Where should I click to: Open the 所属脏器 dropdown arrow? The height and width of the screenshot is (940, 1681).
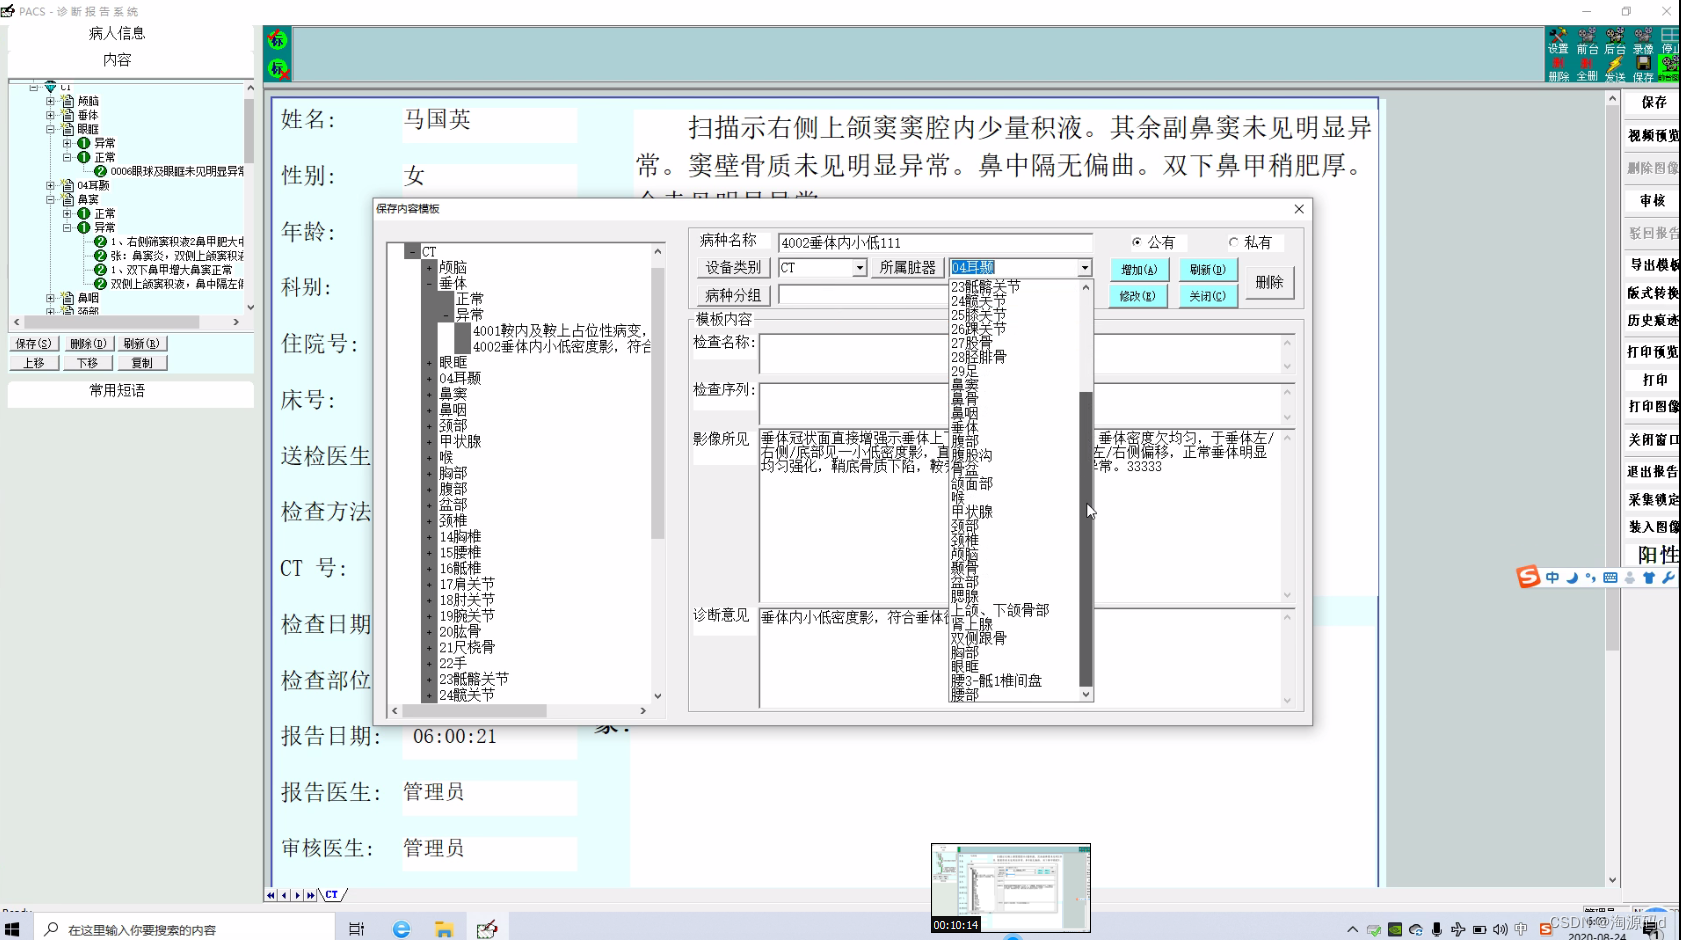pos(1084,268)
